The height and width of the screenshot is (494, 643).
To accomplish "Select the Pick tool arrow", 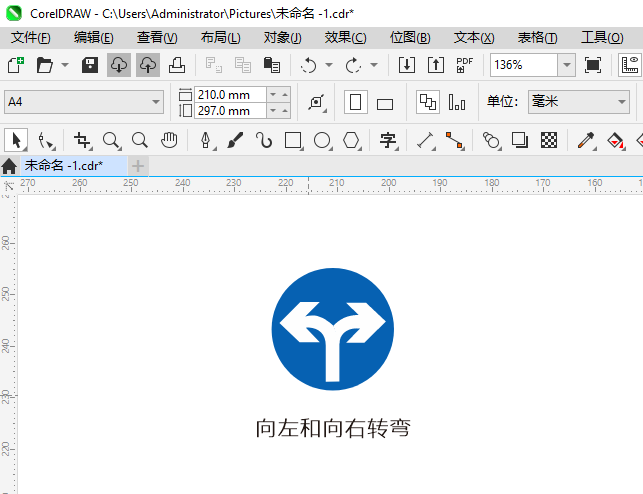I will click(x=16, y=140).
